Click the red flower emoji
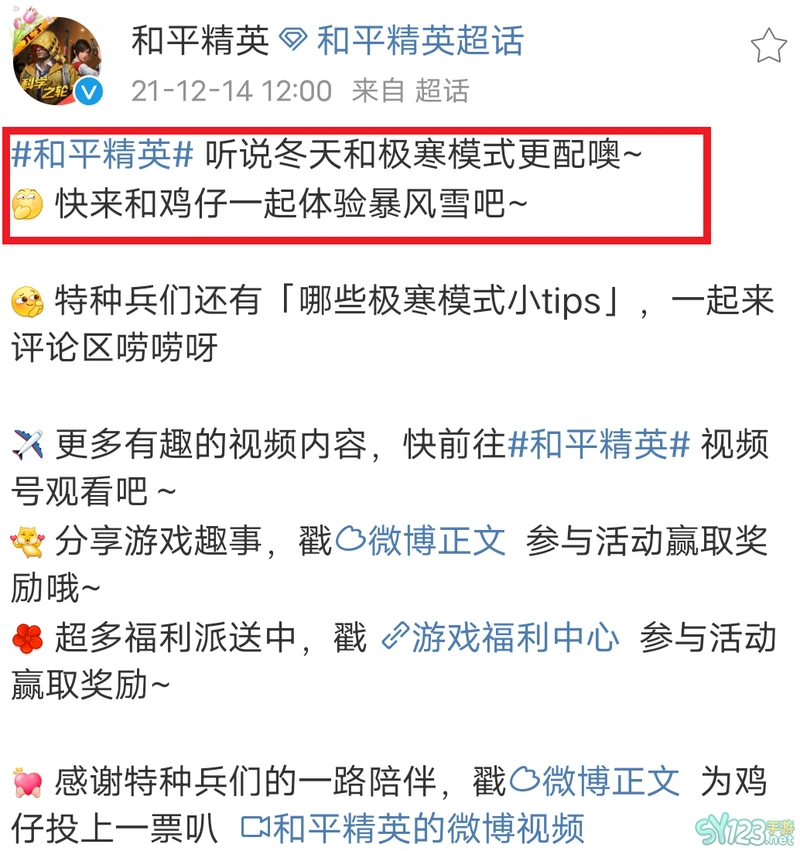This screenshot has height=851, width=800. coord(27,638)
